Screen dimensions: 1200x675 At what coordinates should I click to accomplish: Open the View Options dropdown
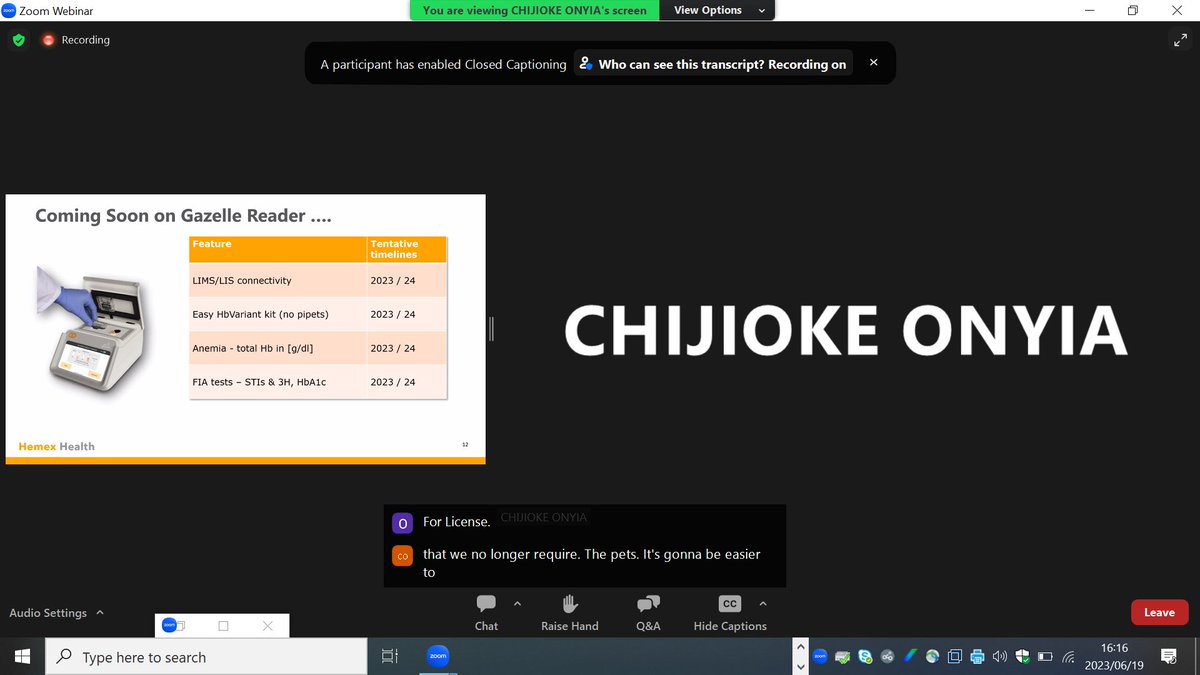(717, 10)
